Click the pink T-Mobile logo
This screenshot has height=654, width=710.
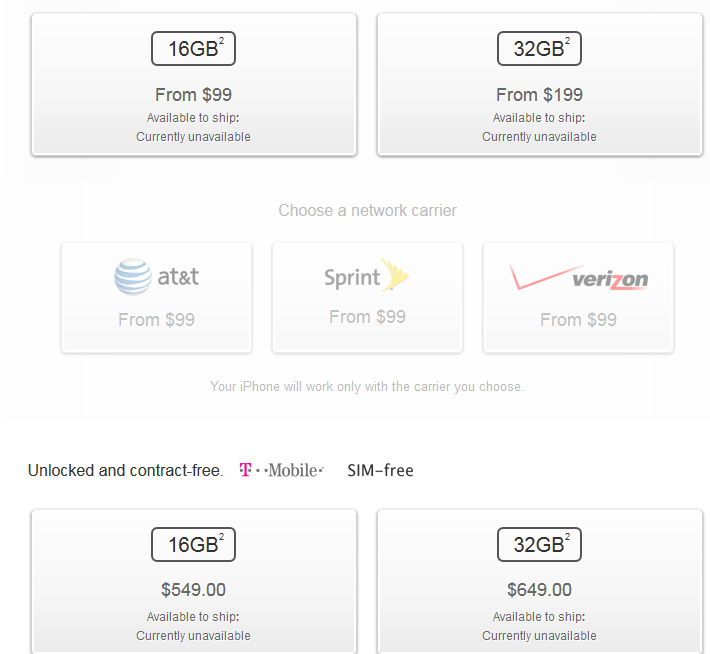(x=281, y=470)
